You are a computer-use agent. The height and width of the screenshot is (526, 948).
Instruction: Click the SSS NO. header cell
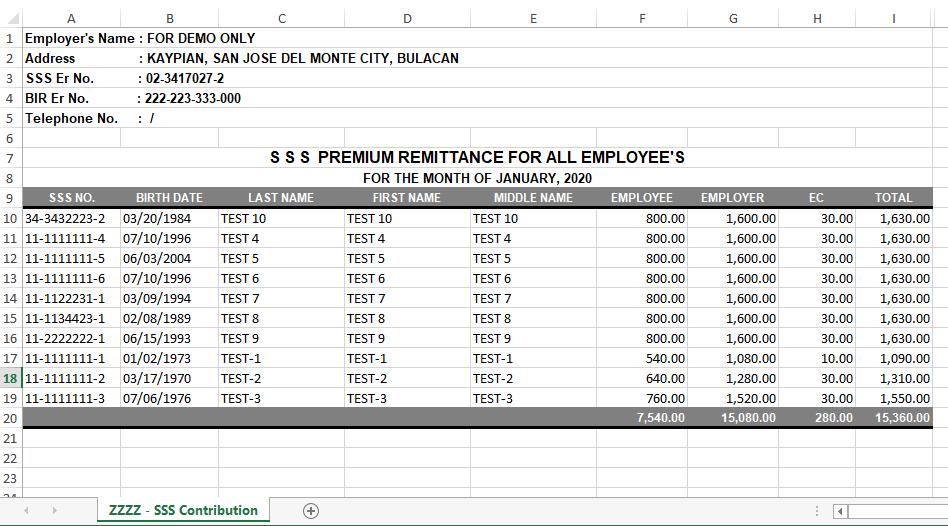pos(71,198)
